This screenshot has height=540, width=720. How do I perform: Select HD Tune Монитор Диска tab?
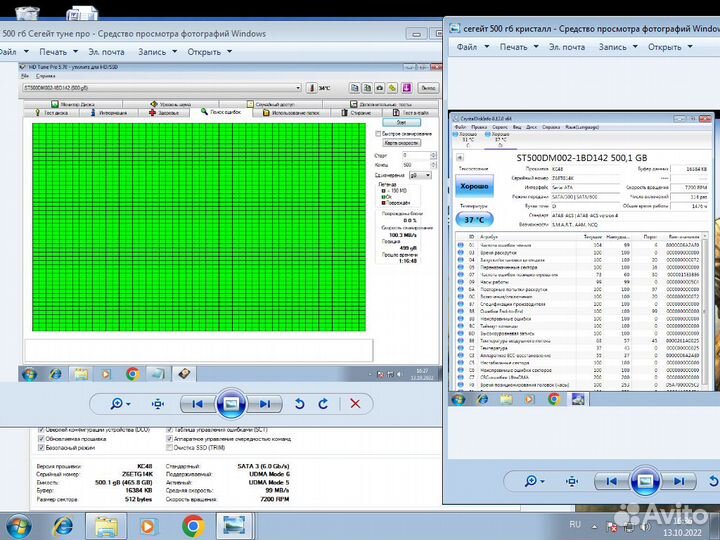[73, 104]
